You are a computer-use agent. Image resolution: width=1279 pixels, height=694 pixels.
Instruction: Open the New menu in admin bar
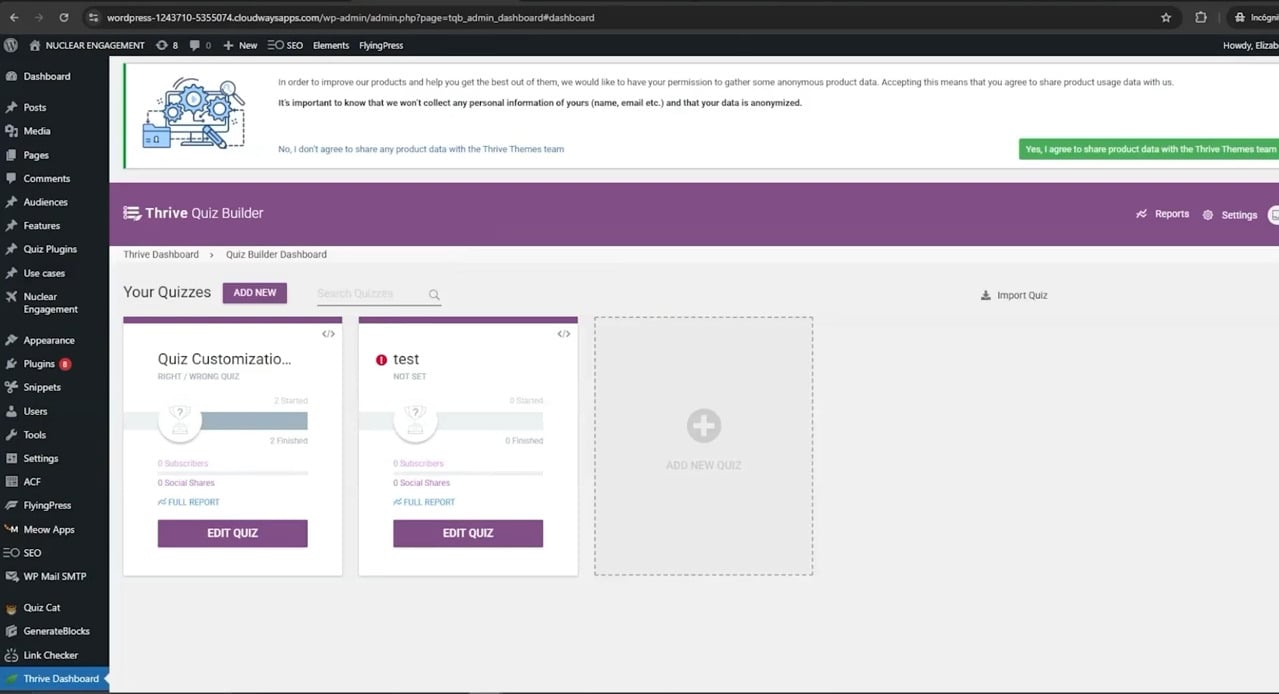click(x=240, y=45)
